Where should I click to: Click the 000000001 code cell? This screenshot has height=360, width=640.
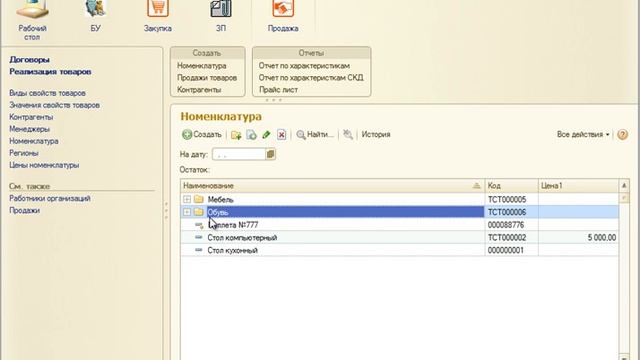pyautogui.click(x=511, y=250)
